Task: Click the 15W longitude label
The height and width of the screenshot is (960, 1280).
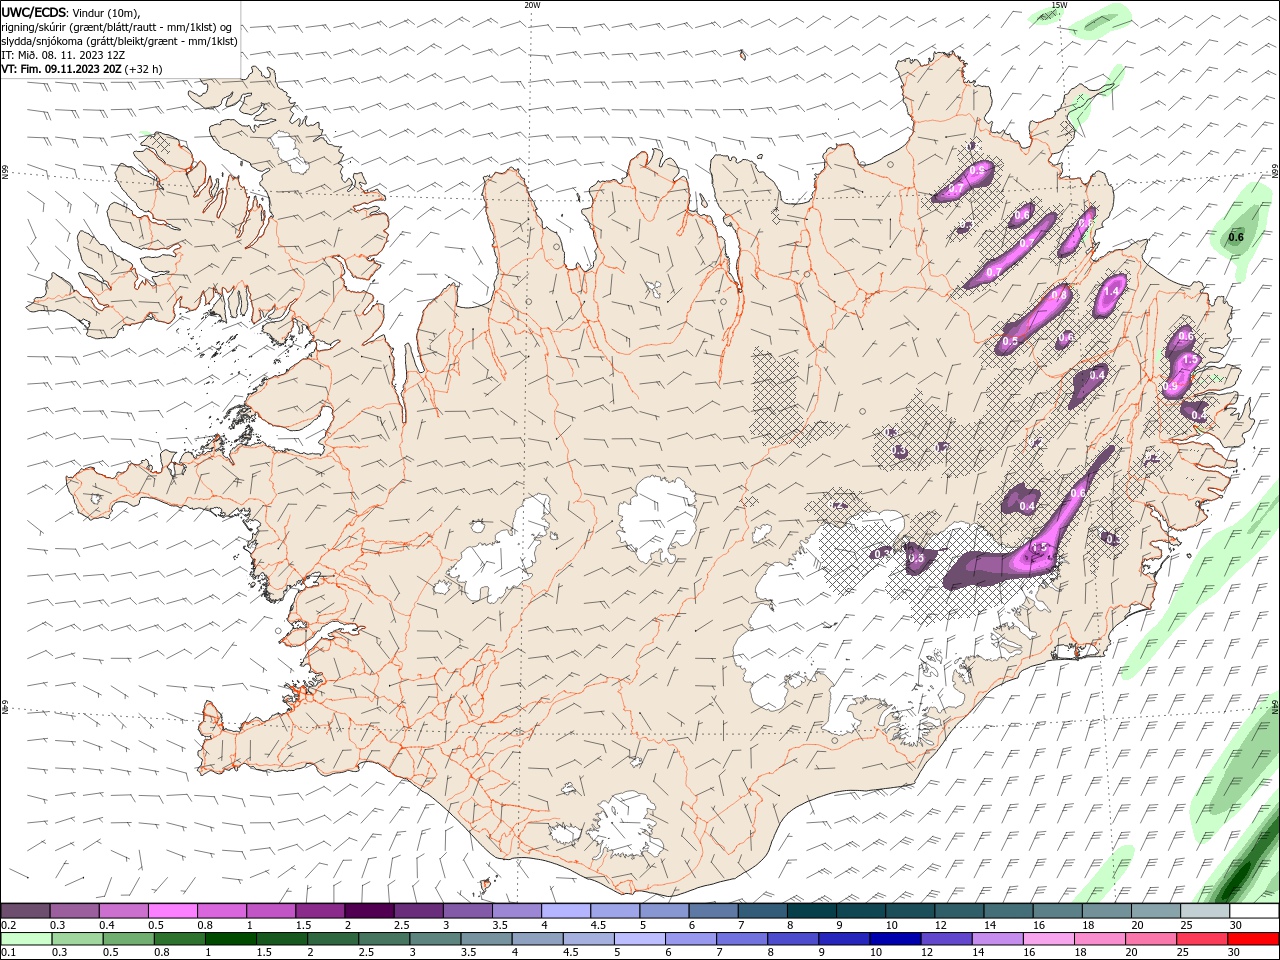Action: [1059, 5]
